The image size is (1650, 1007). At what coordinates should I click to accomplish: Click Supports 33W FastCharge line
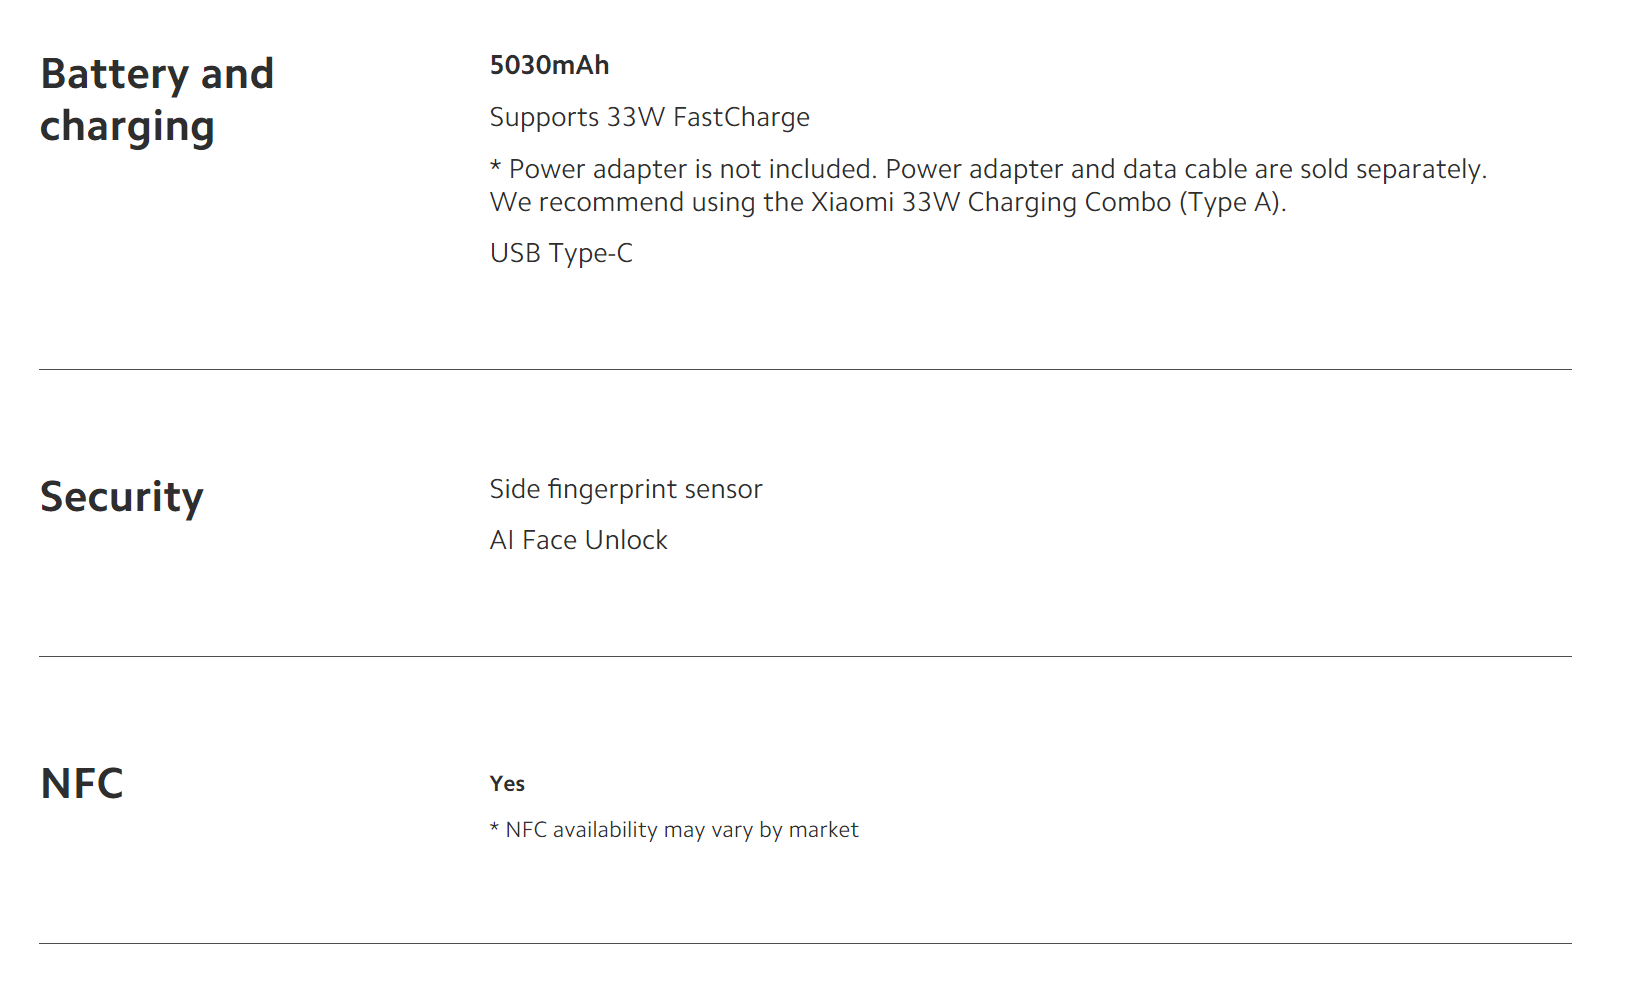tap(650, 118)
